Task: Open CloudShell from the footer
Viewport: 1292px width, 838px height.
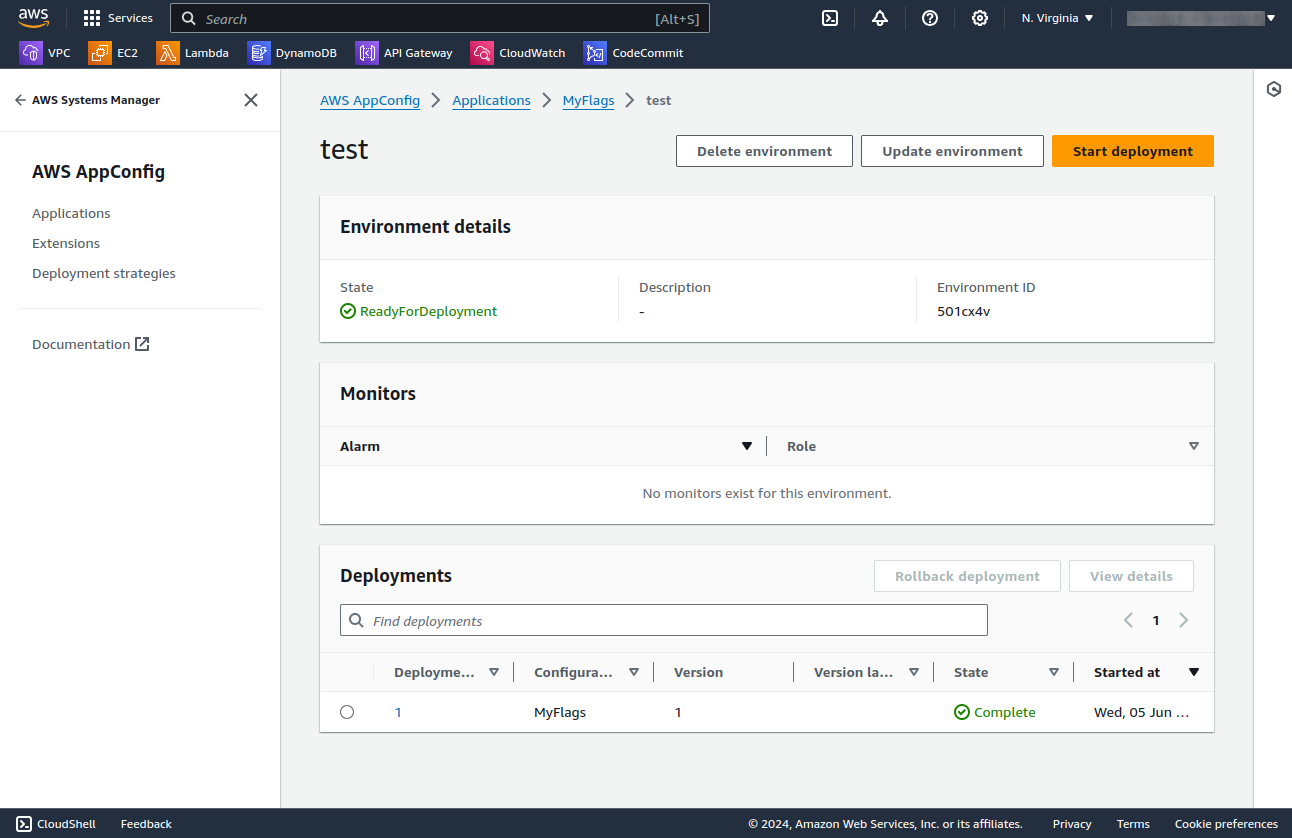Action: (x=56, y=824)
